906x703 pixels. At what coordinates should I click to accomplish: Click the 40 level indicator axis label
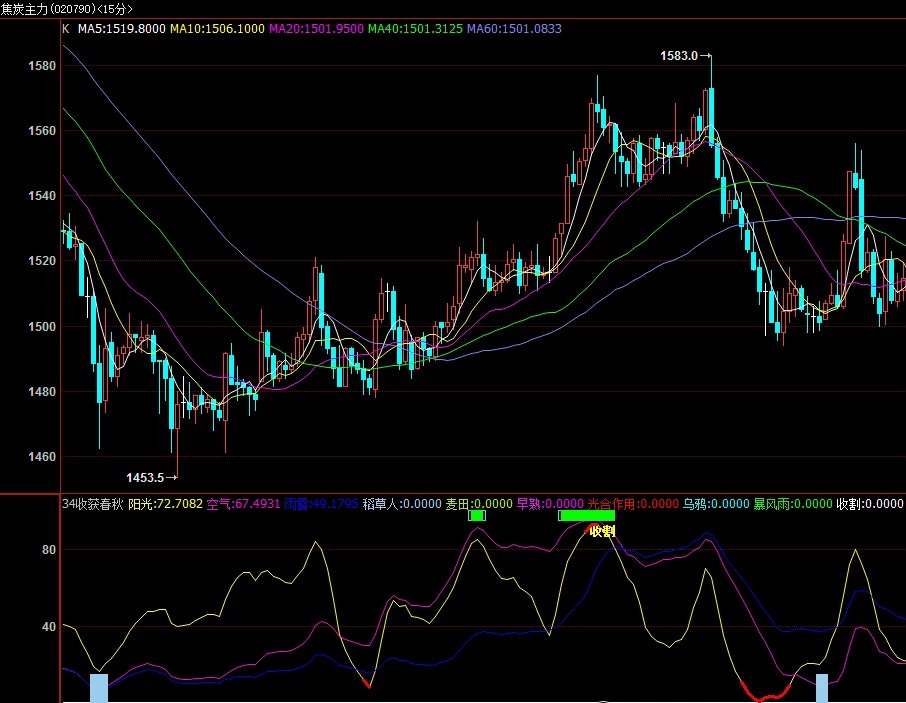pos(49,626)
